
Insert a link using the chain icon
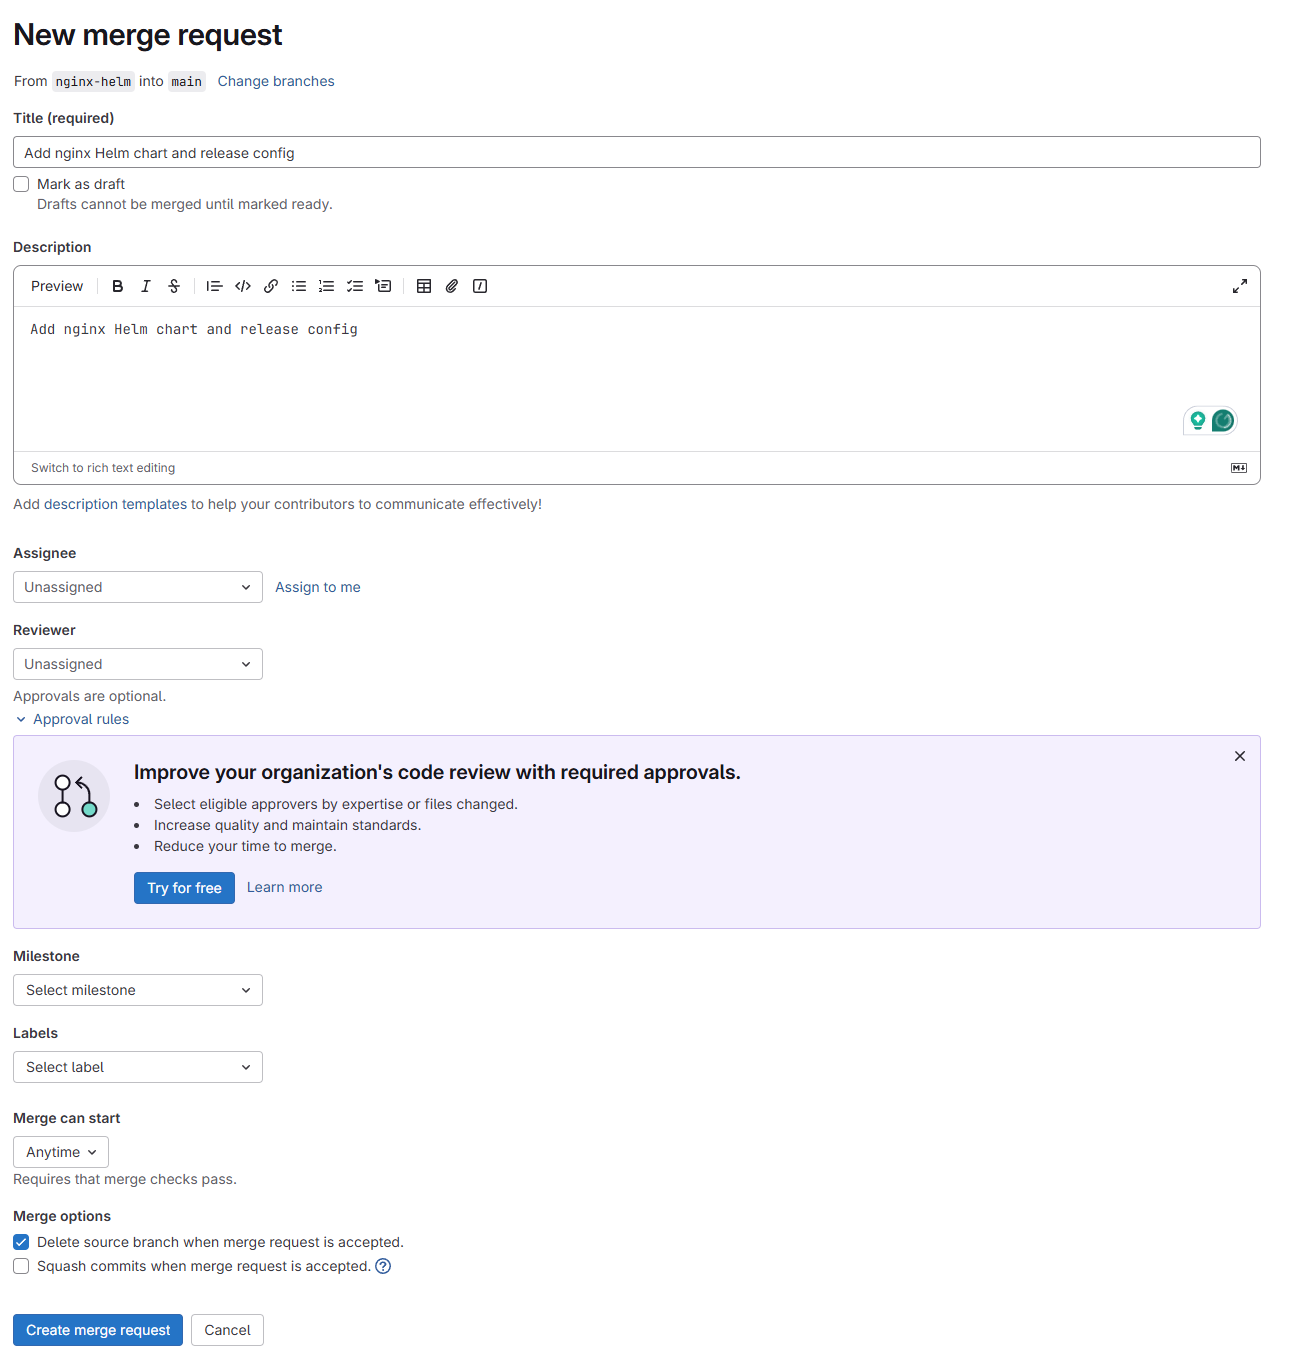click(271, 286)
